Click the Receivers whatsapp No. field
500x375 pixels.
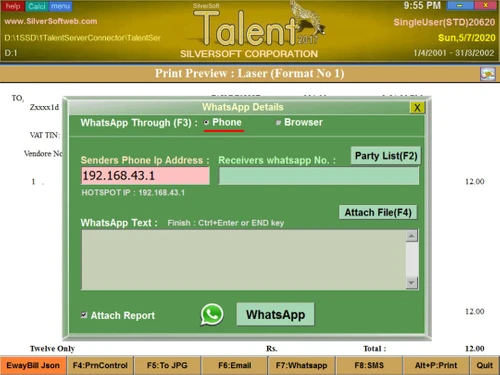point(319,176)
